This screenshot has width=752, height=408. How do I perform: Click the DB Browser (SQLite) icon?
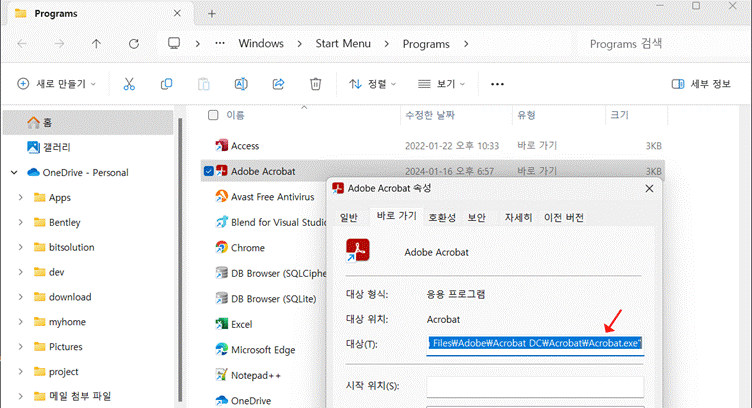222,298
